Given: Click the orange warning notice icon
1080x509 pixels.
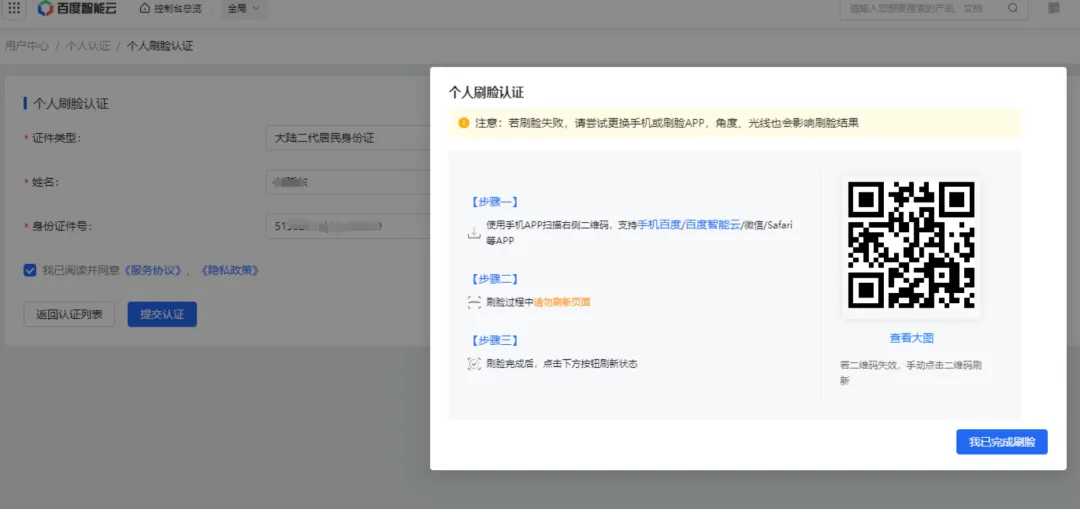Looking at the screenshot, I should pyautogui.click(x=464, y=123).
